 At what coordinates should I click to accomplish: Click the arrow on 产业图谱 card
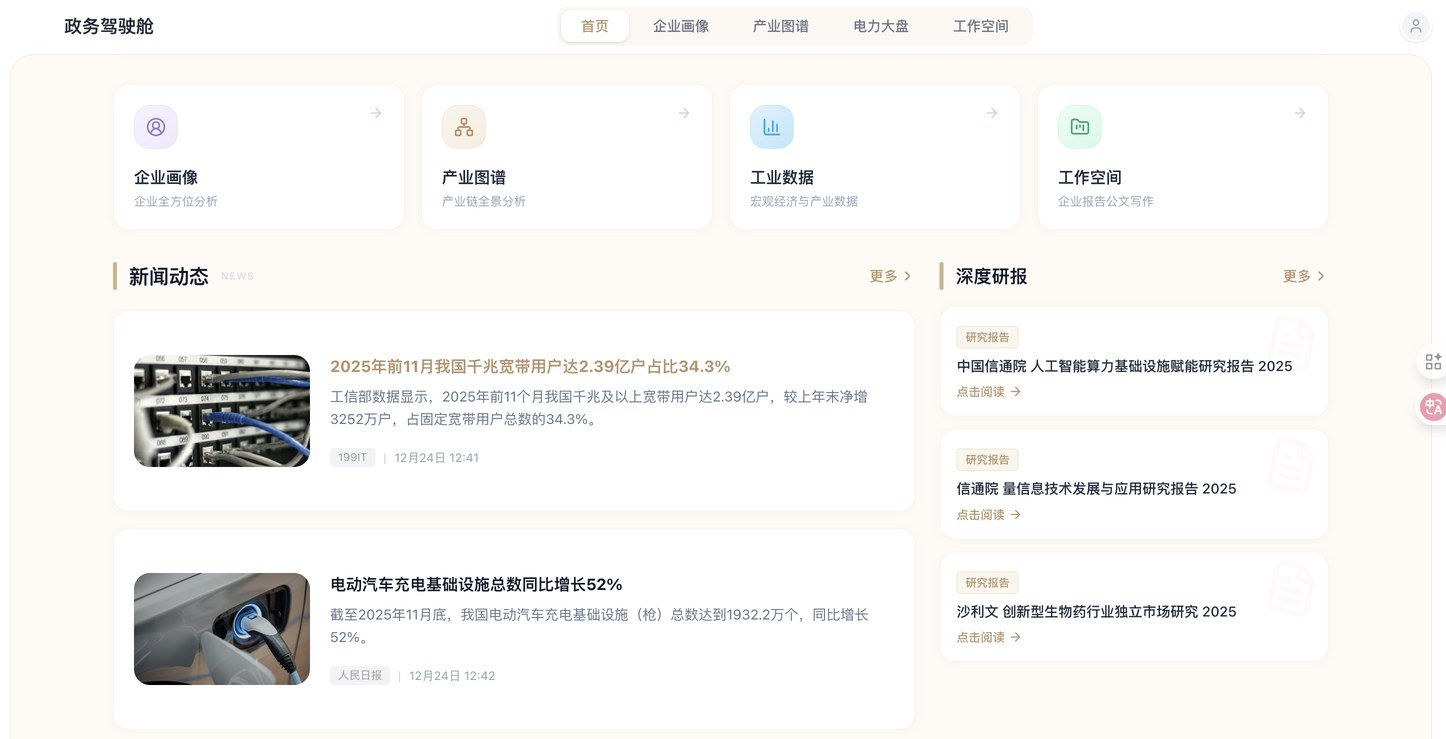[684, 113]
